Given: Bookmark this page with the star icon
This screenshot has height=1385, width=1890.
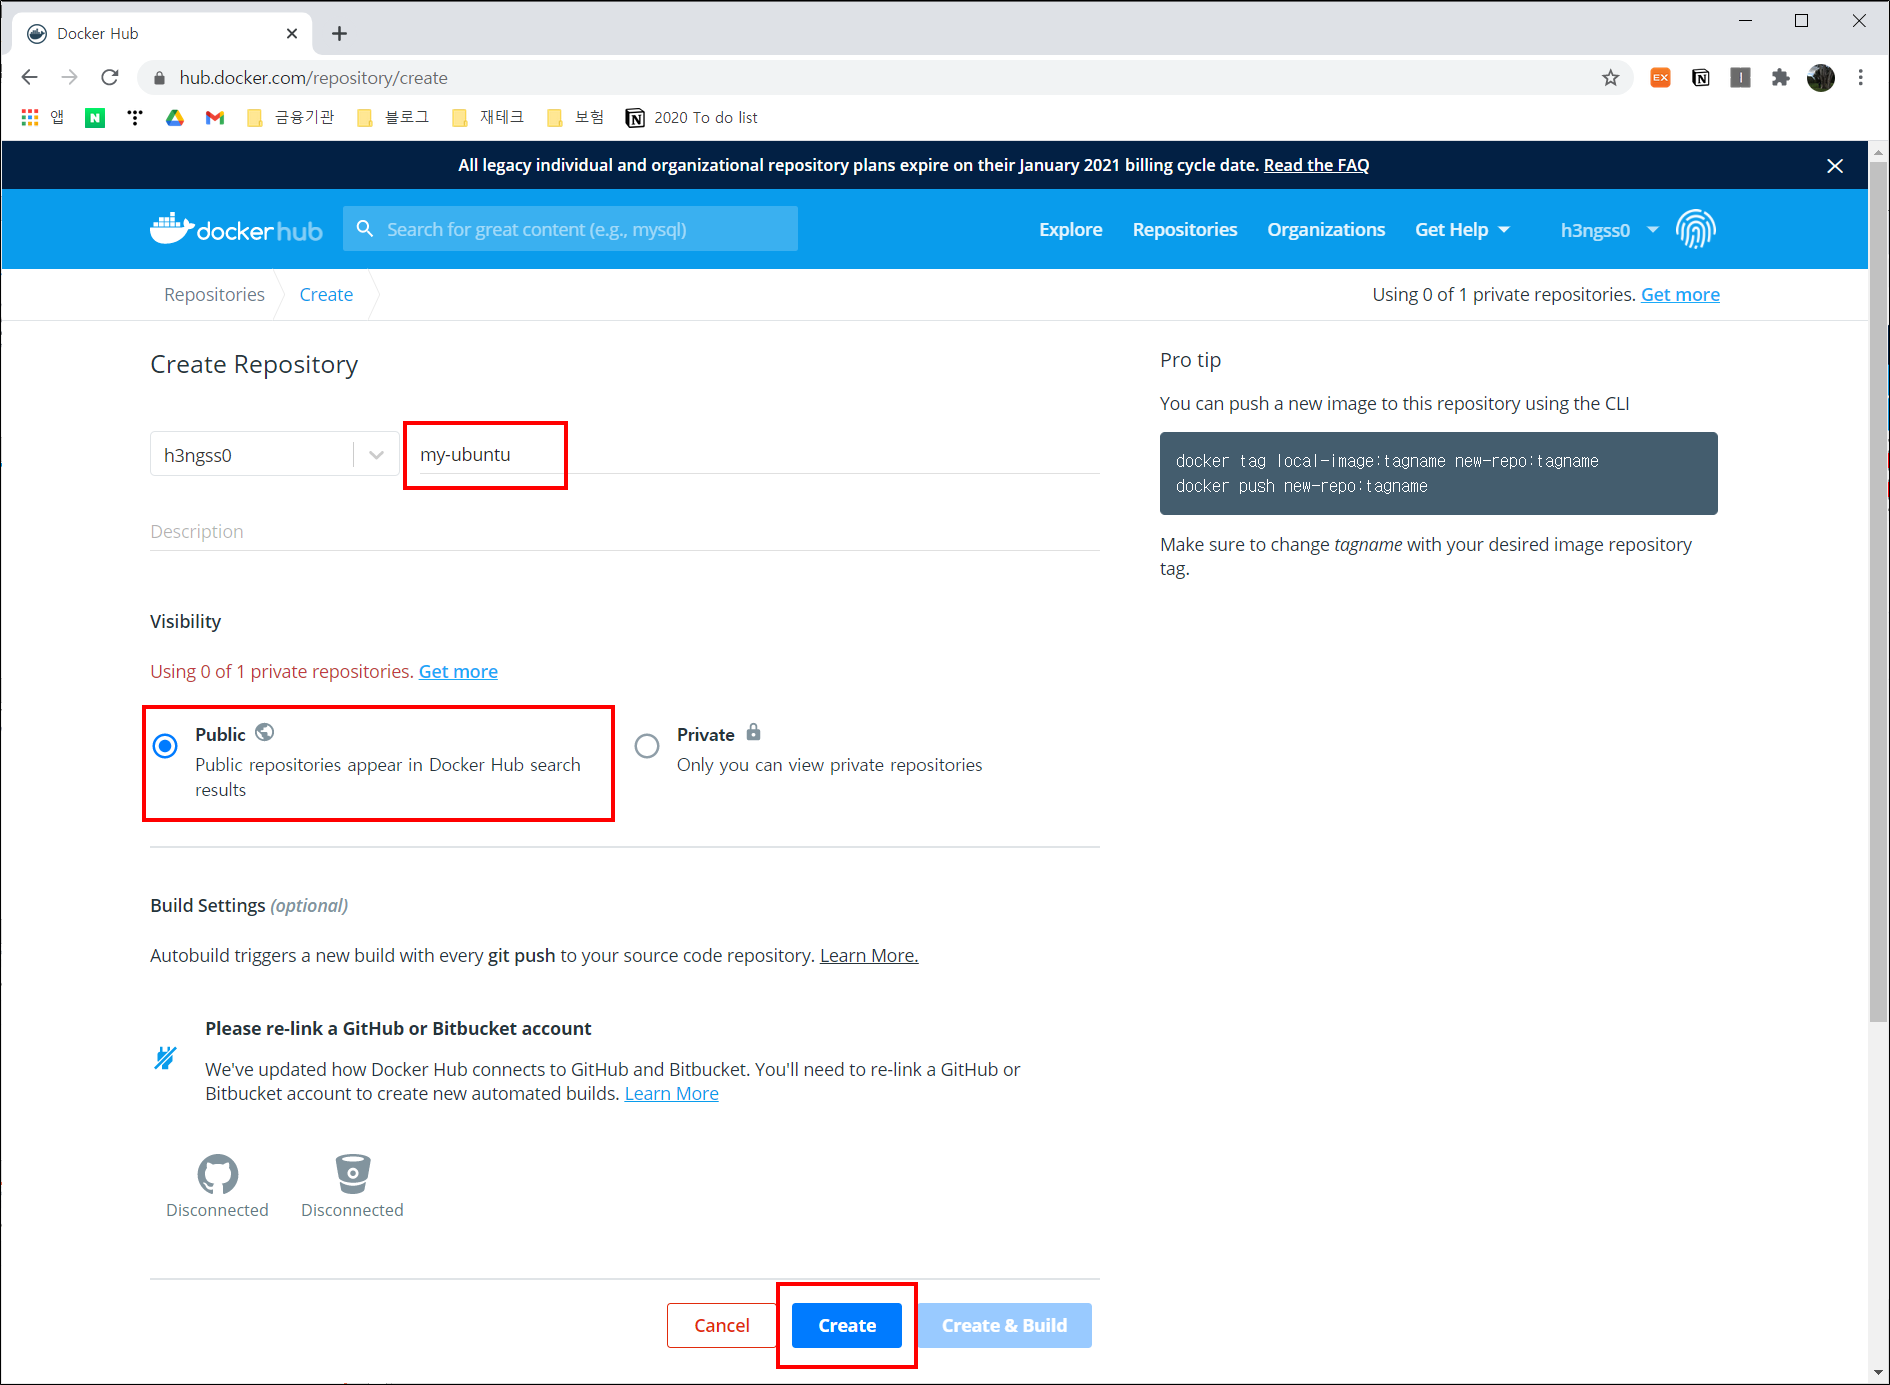Looking at the screenshot, I should pyautogui.click(x=1610, y=78).
